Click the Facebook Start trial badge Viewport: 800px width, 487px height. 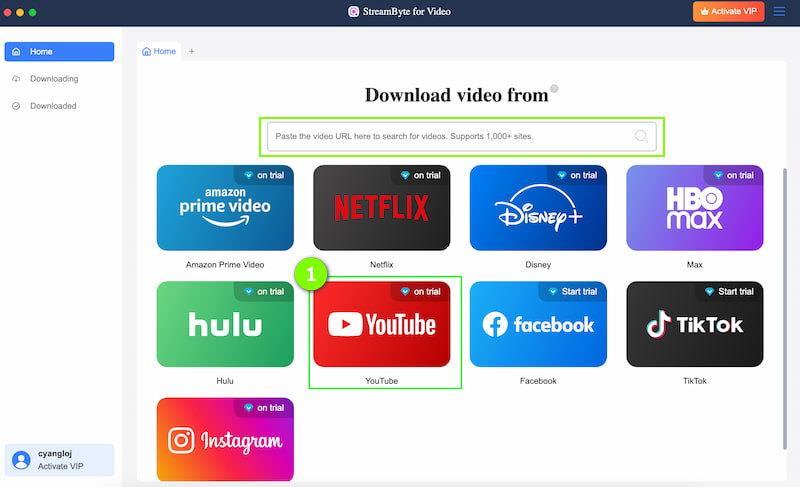[573, 291]
